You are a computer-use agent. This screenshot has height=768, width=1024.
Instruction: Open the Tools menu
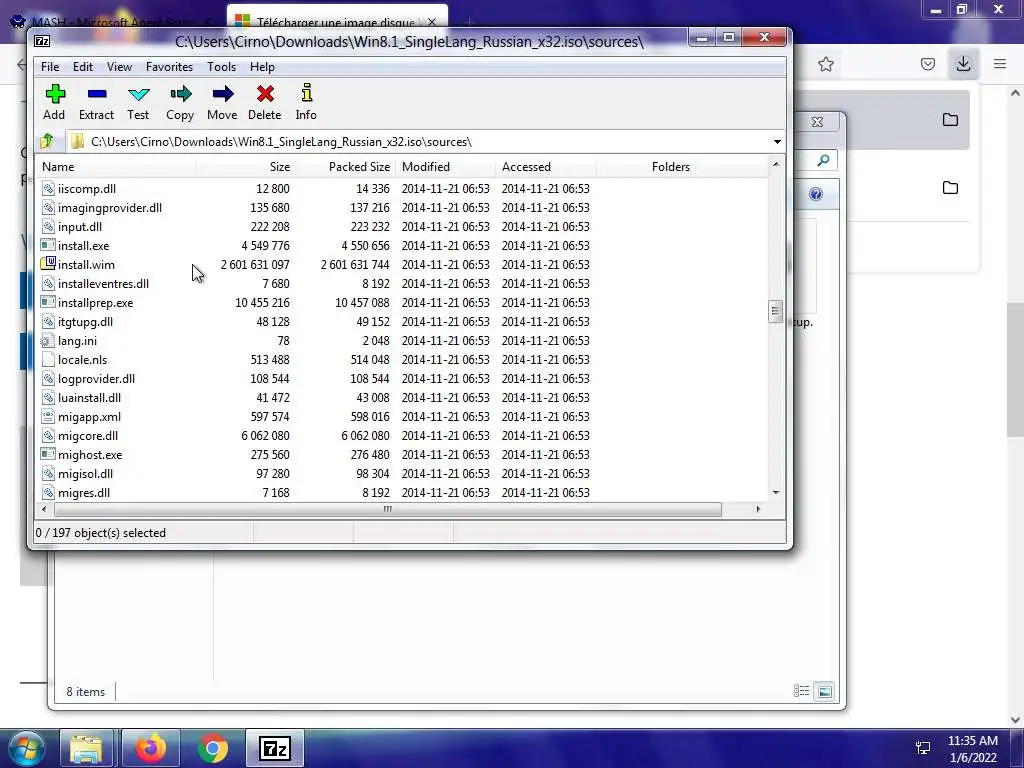tap(221, 67)
